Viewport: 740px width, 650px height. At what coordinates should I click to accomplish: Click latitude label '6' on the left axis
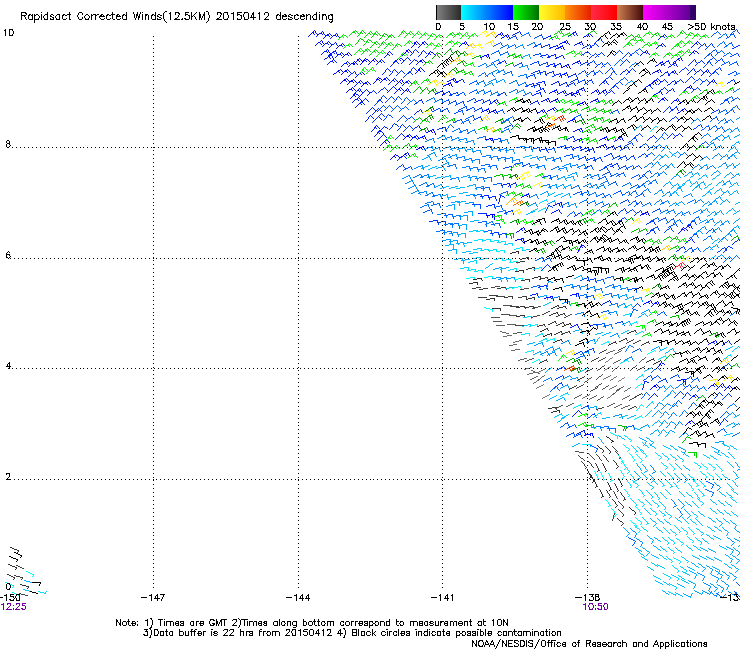tap(8, 255)
